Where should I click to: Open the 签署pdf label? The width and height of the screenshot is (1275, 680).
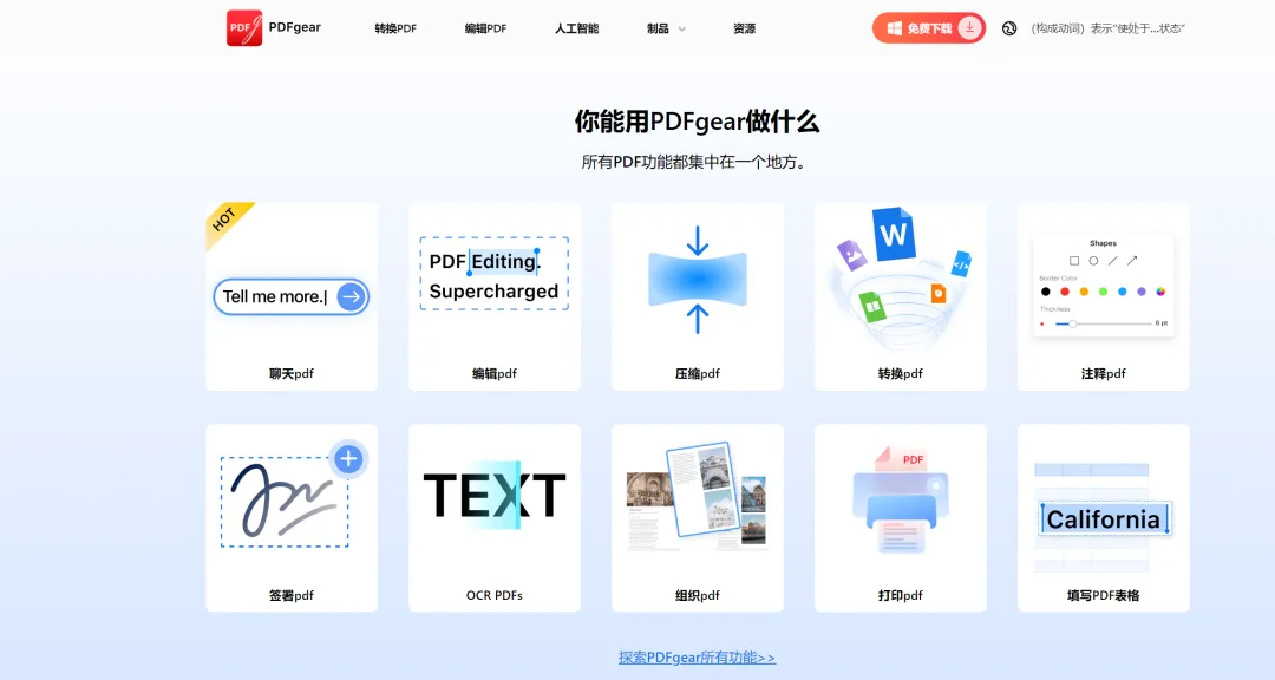click(292, 595)
